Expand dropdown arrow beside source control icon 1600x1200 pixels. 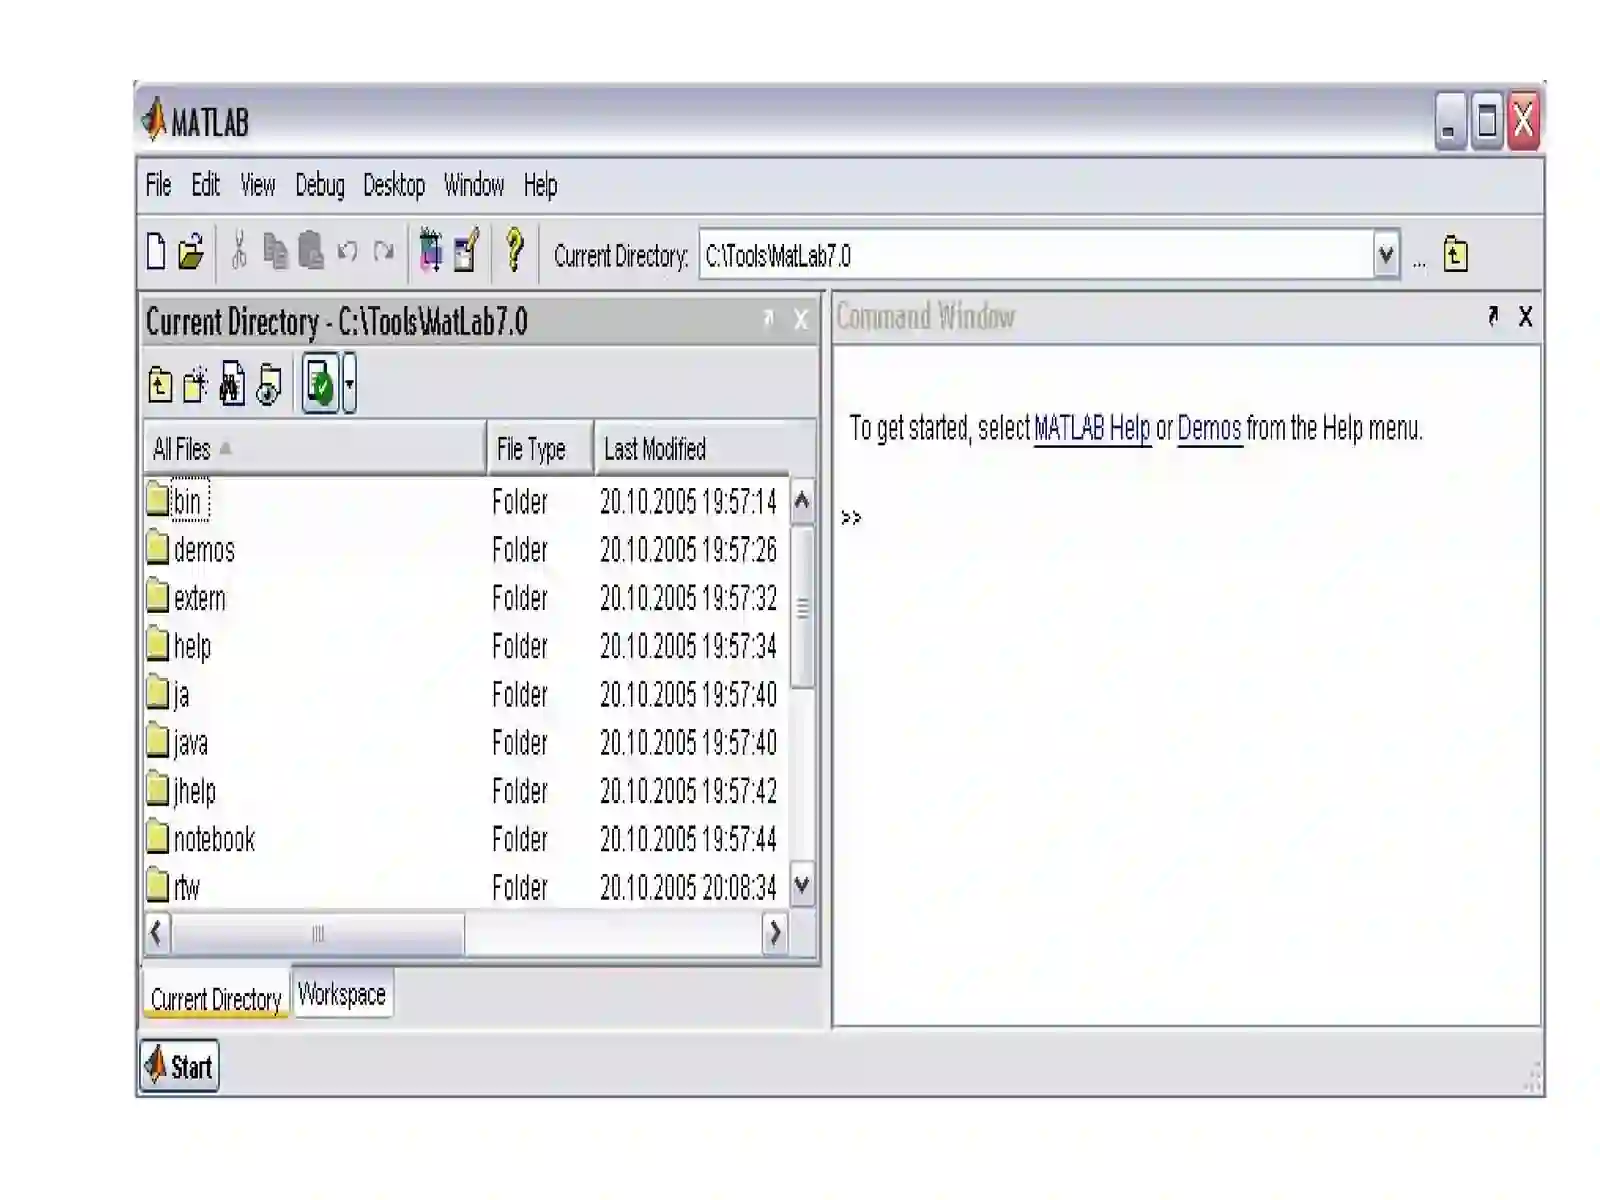[x=349, y=383]
